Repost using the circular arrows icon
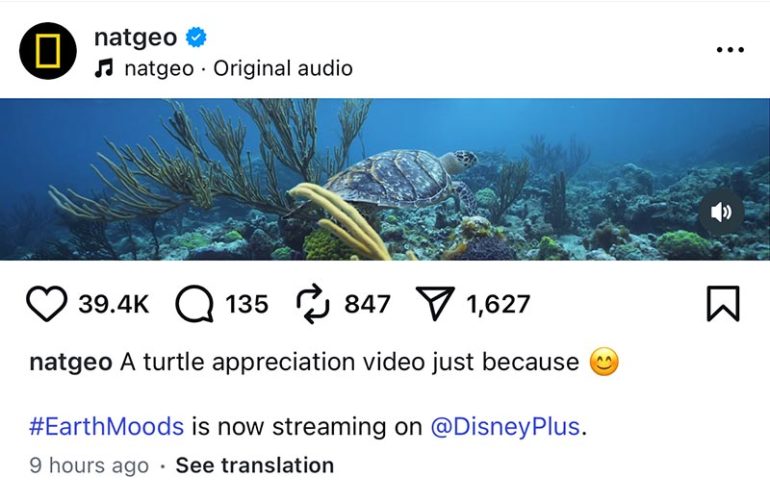This screenshot has width=770, height=502. click(x=314, y=304)
